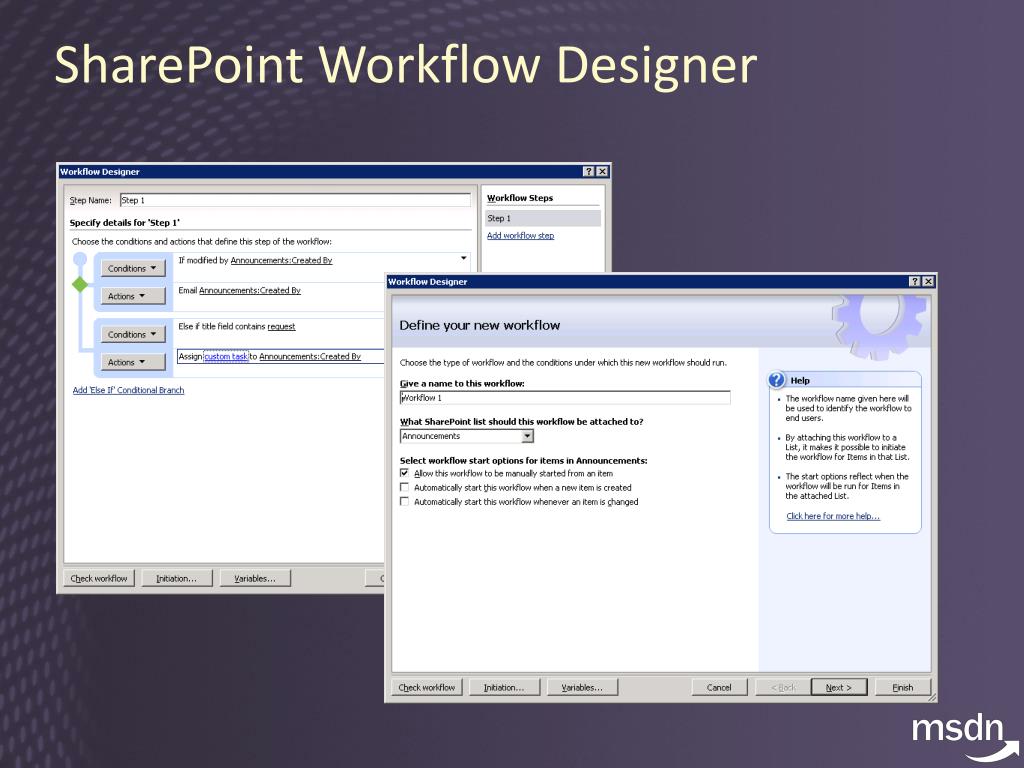Click the help question mark in back Workflow Designer title bar
The image size is (1024, 768).
(588, 171)
